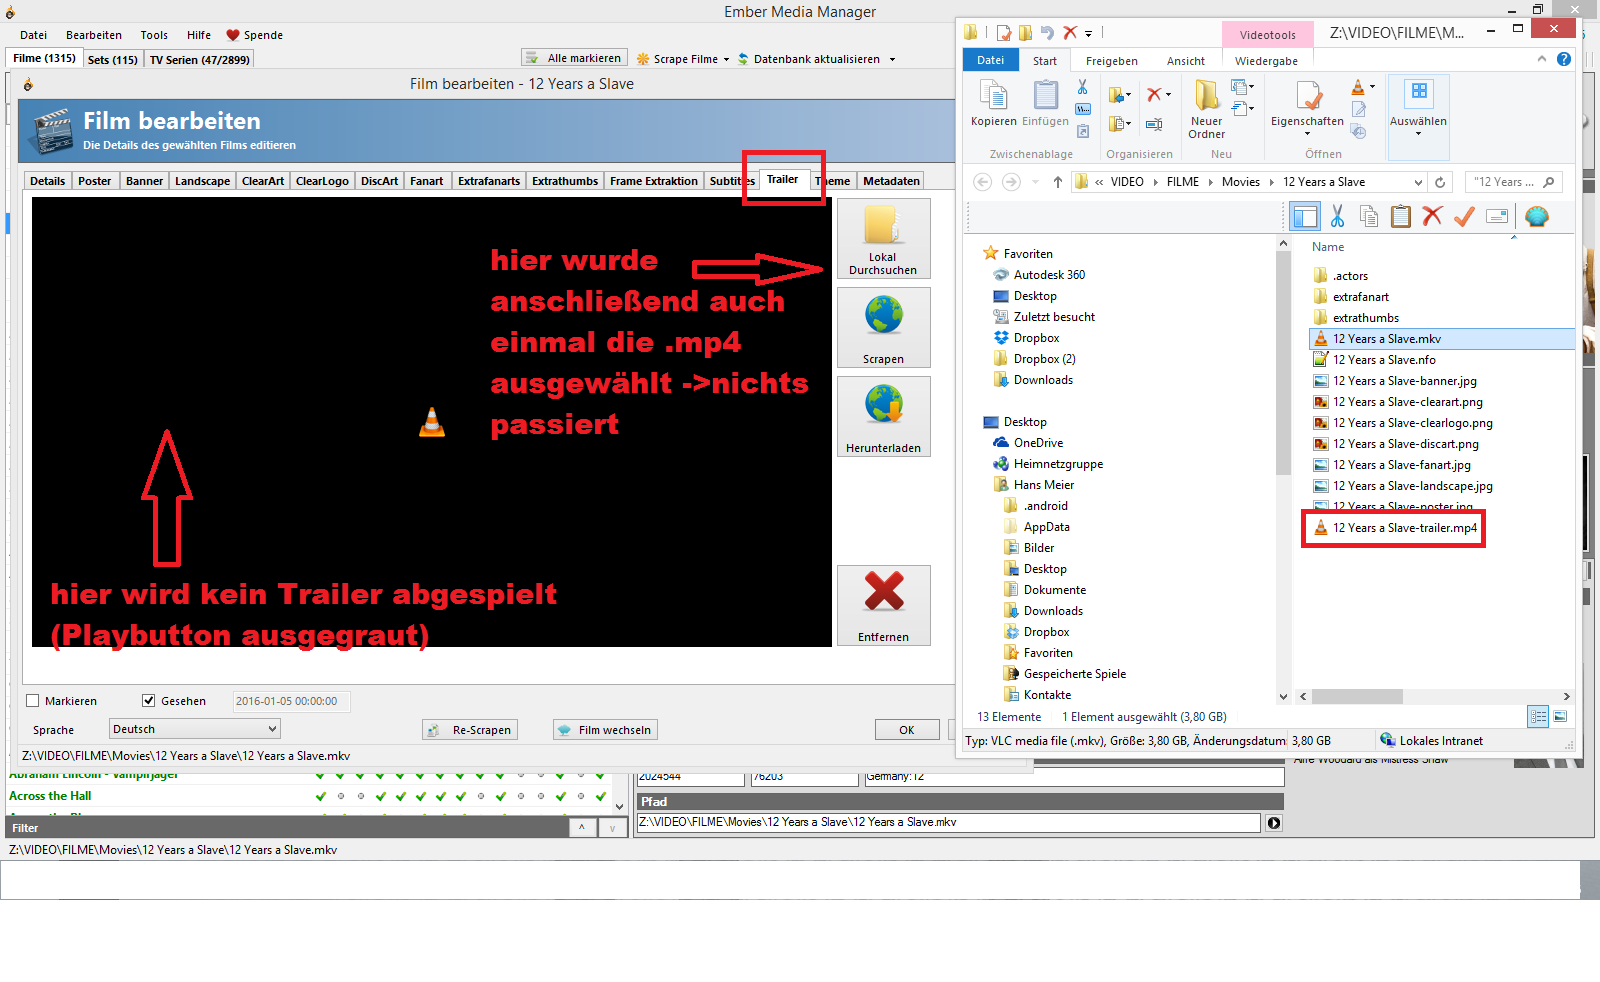This screenshot has width=1600, height=982.
Task: Click Explorer file list horizontal scrollbar
Action: click(1357, 696)
